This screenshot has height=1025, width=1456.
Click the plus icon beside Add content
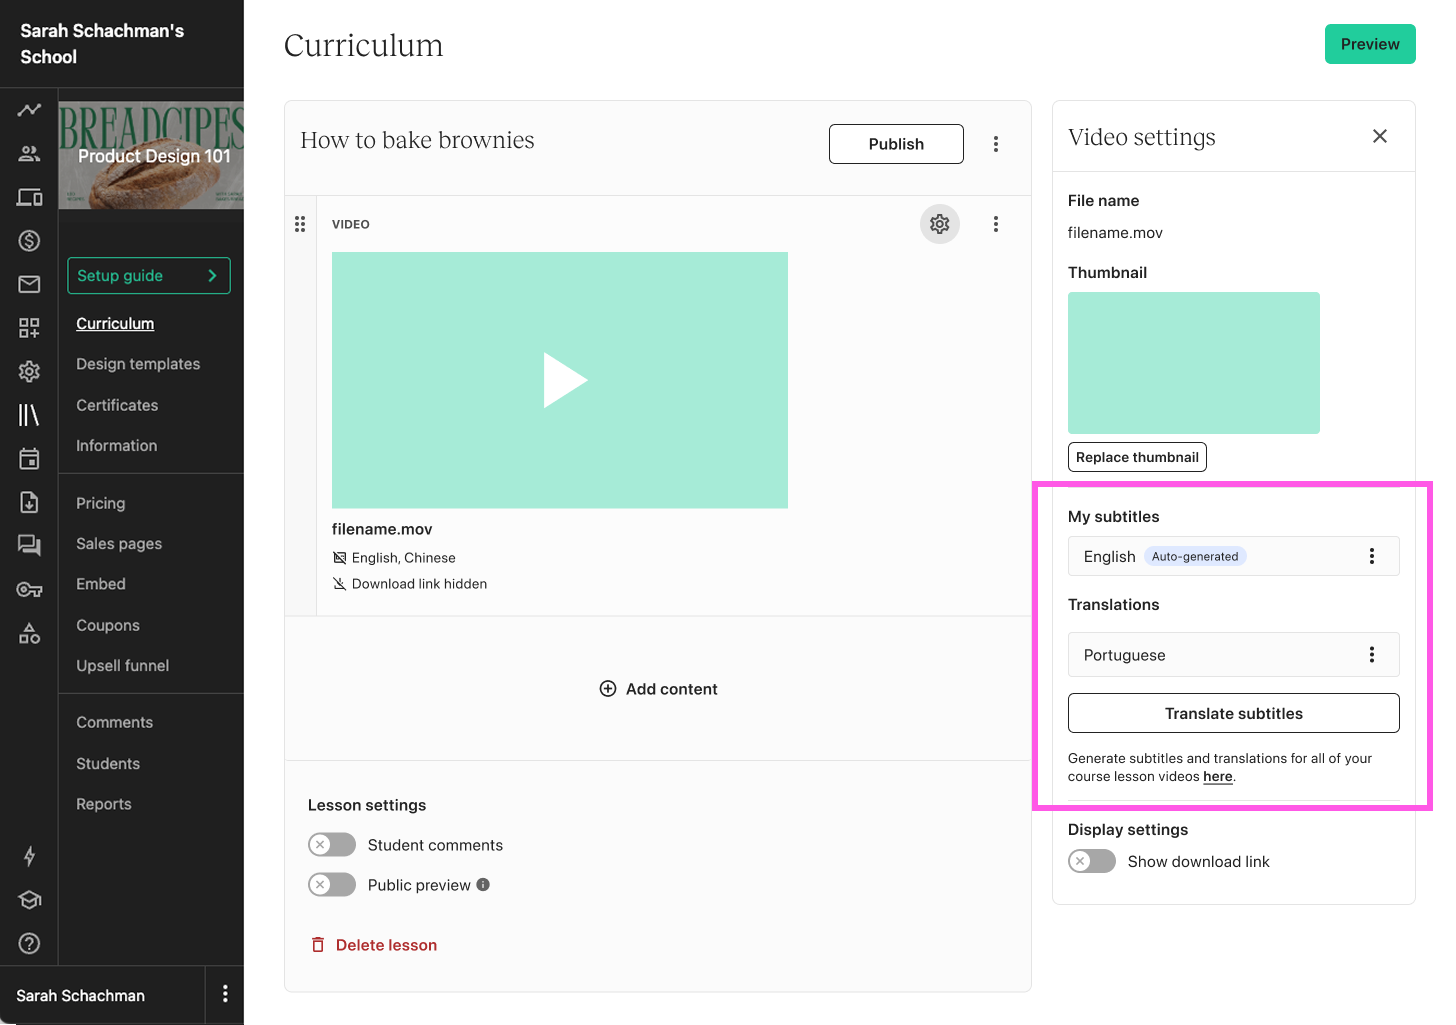(608, 689)
